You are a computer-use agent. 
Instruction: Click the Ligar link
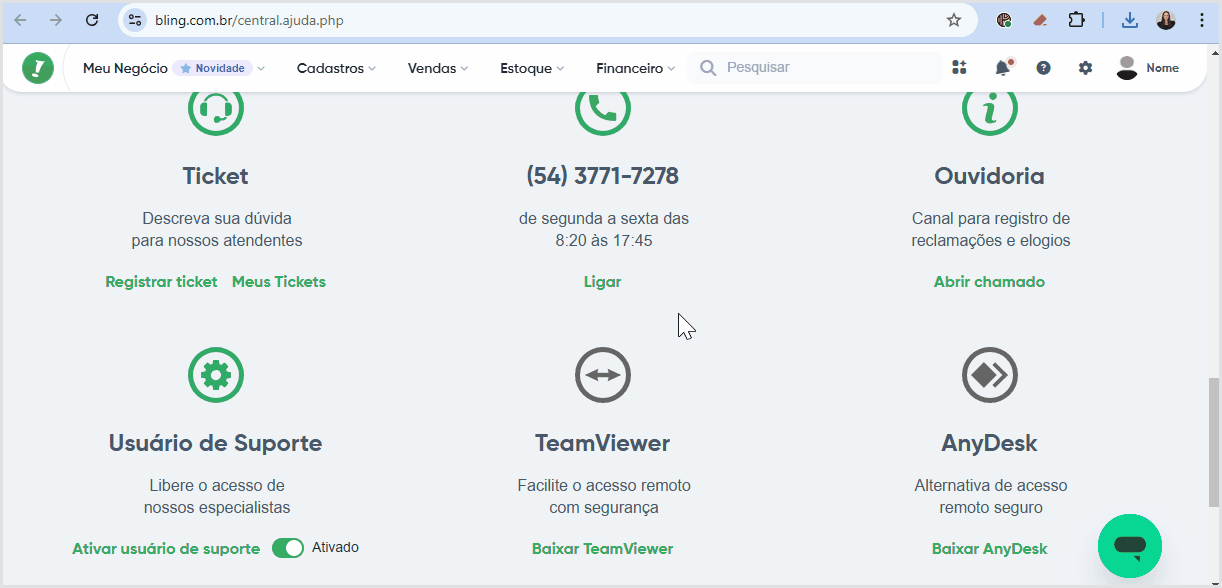click(603, 282)
